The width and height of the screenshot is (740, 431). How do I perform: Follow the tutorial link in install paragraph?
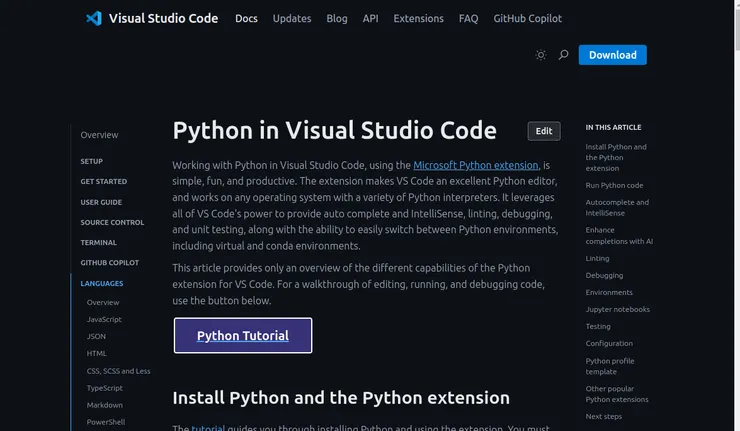208,428
